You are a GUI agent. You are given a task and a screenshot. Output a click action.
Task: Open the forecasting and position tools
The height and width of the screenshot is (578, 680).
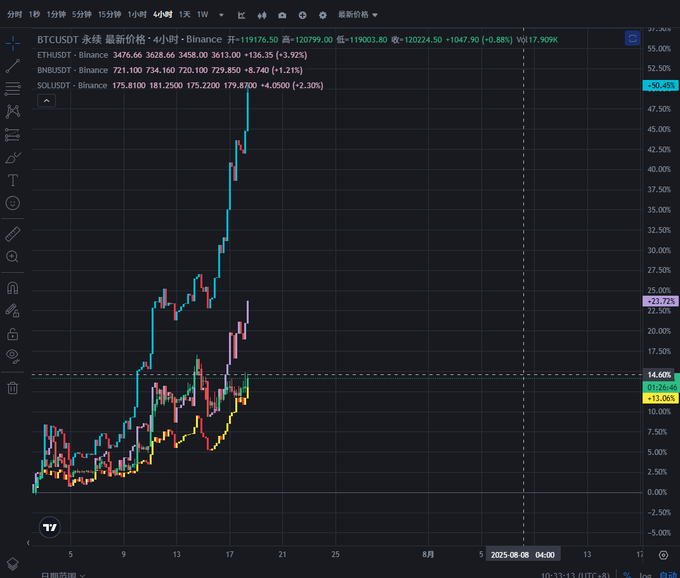point(13,135)
